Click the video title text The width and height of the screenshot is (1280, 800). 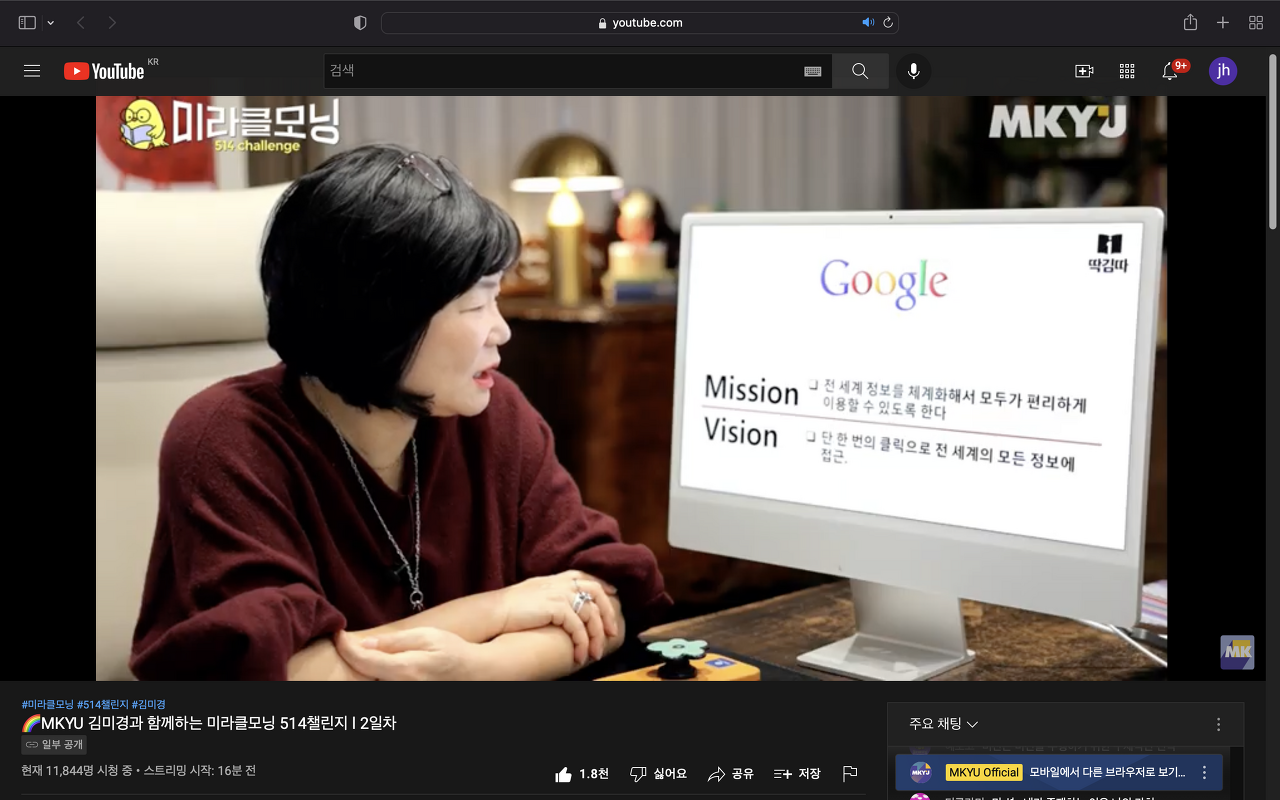pos(209,723)
